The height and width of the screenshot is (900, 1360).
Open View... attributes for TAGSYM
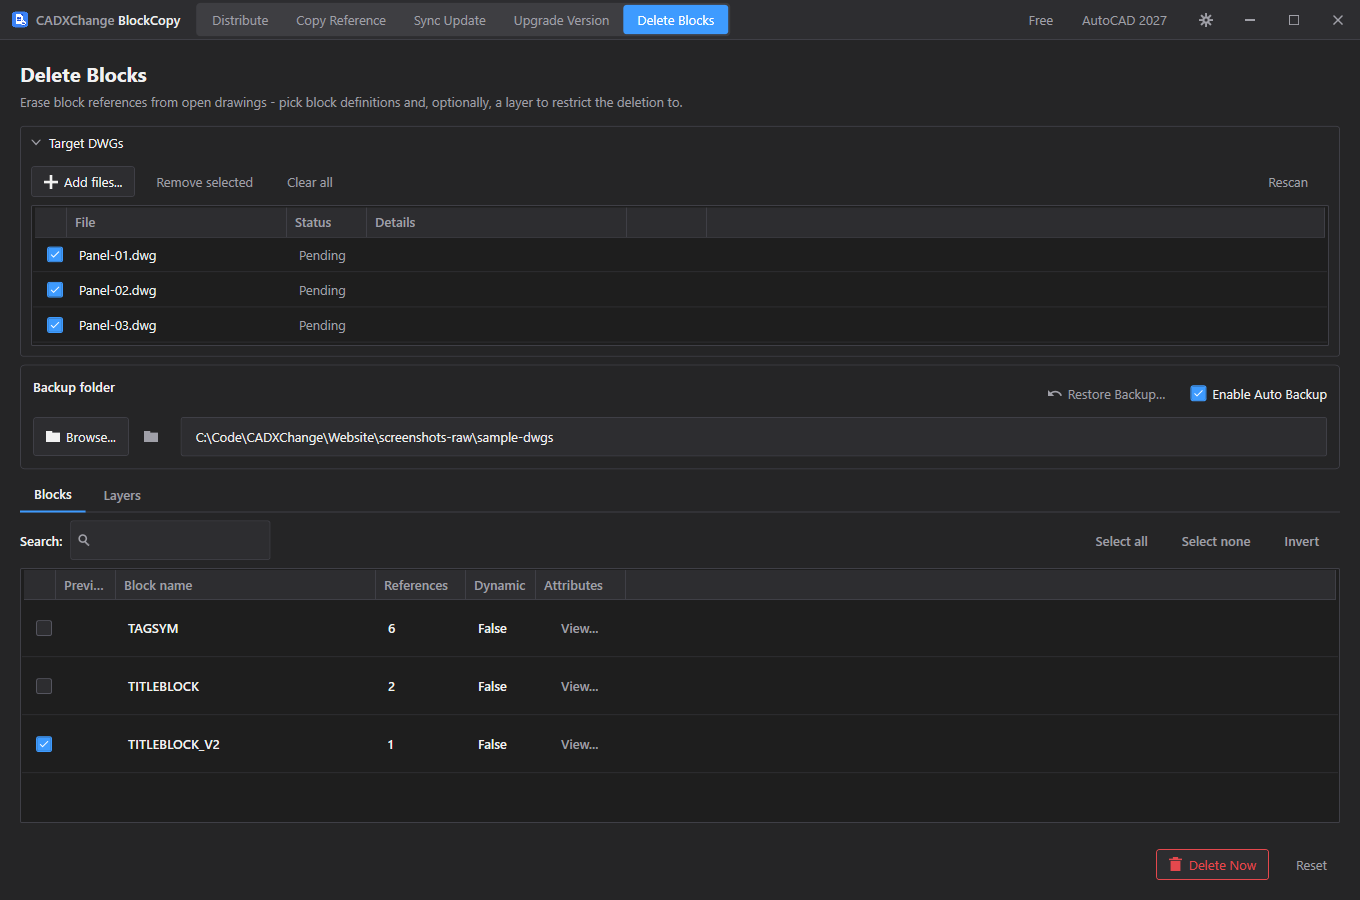(579, 628)
